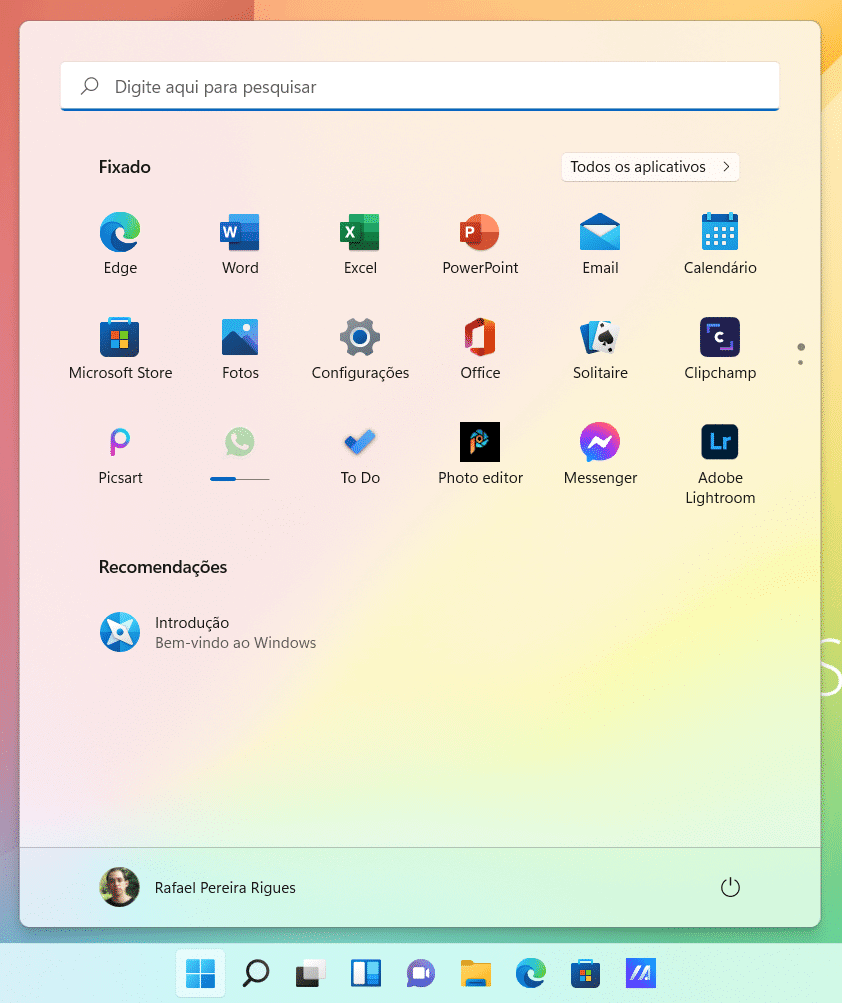Click the Start button on the taskbar
This screenshot has width=842, height=1003.
click(200, 974)
